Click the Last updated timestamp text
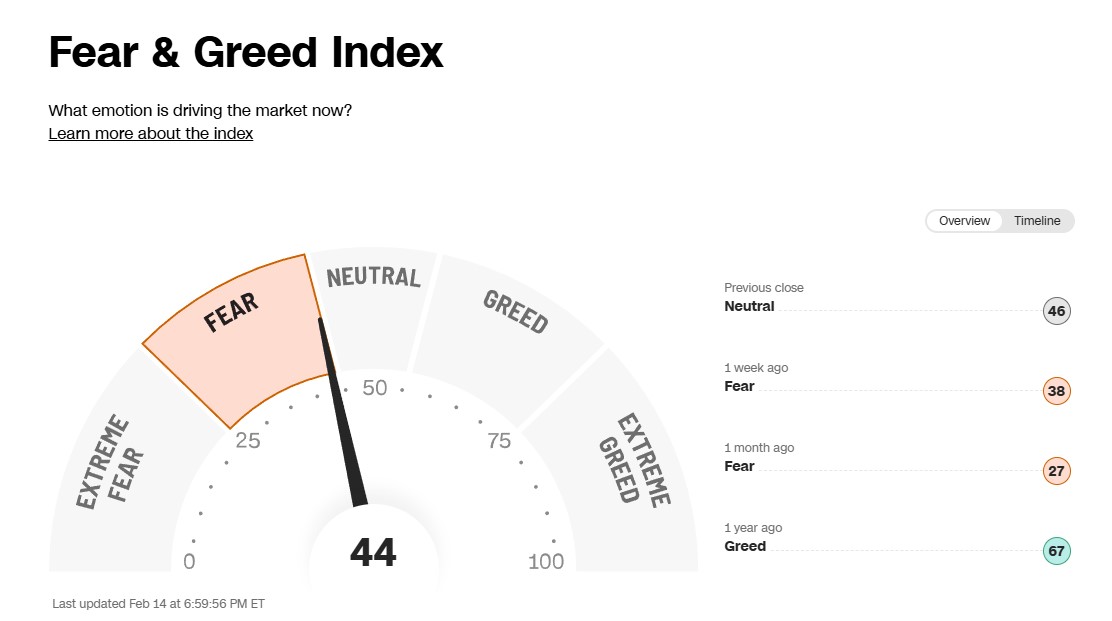Screen dimensions: 1112x621 pyautogui.click(x=158, y=604)
